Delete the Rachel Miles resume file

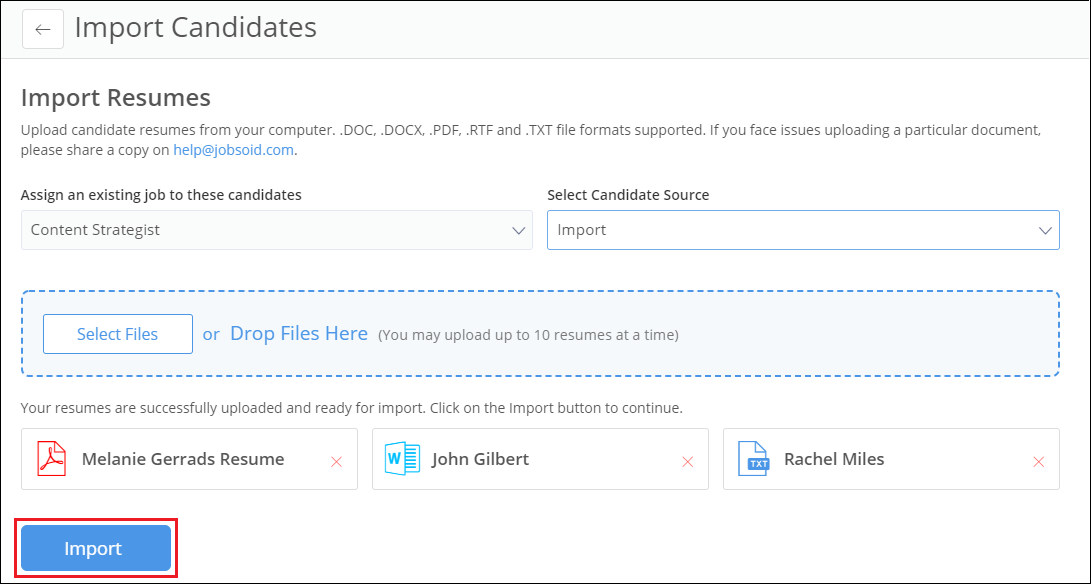(1038, 461)
